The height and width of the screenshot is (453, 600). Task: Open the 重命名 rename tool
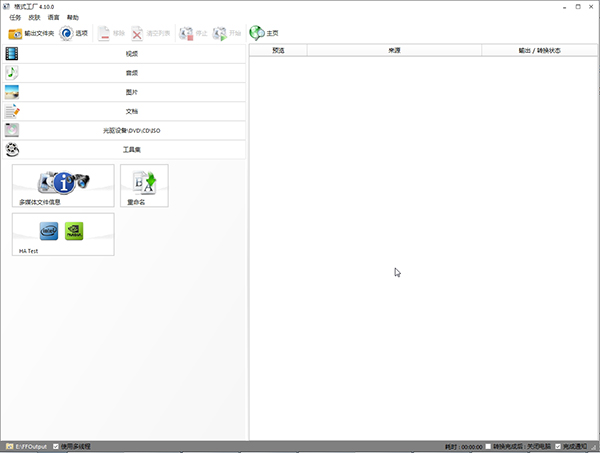[x=144, y=186]
